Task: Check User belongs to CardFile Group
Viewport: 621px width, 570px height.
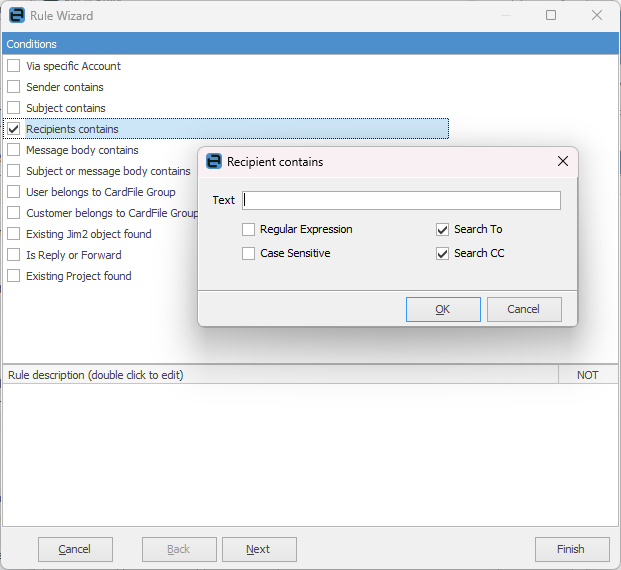Action: [x=13, y=192]
